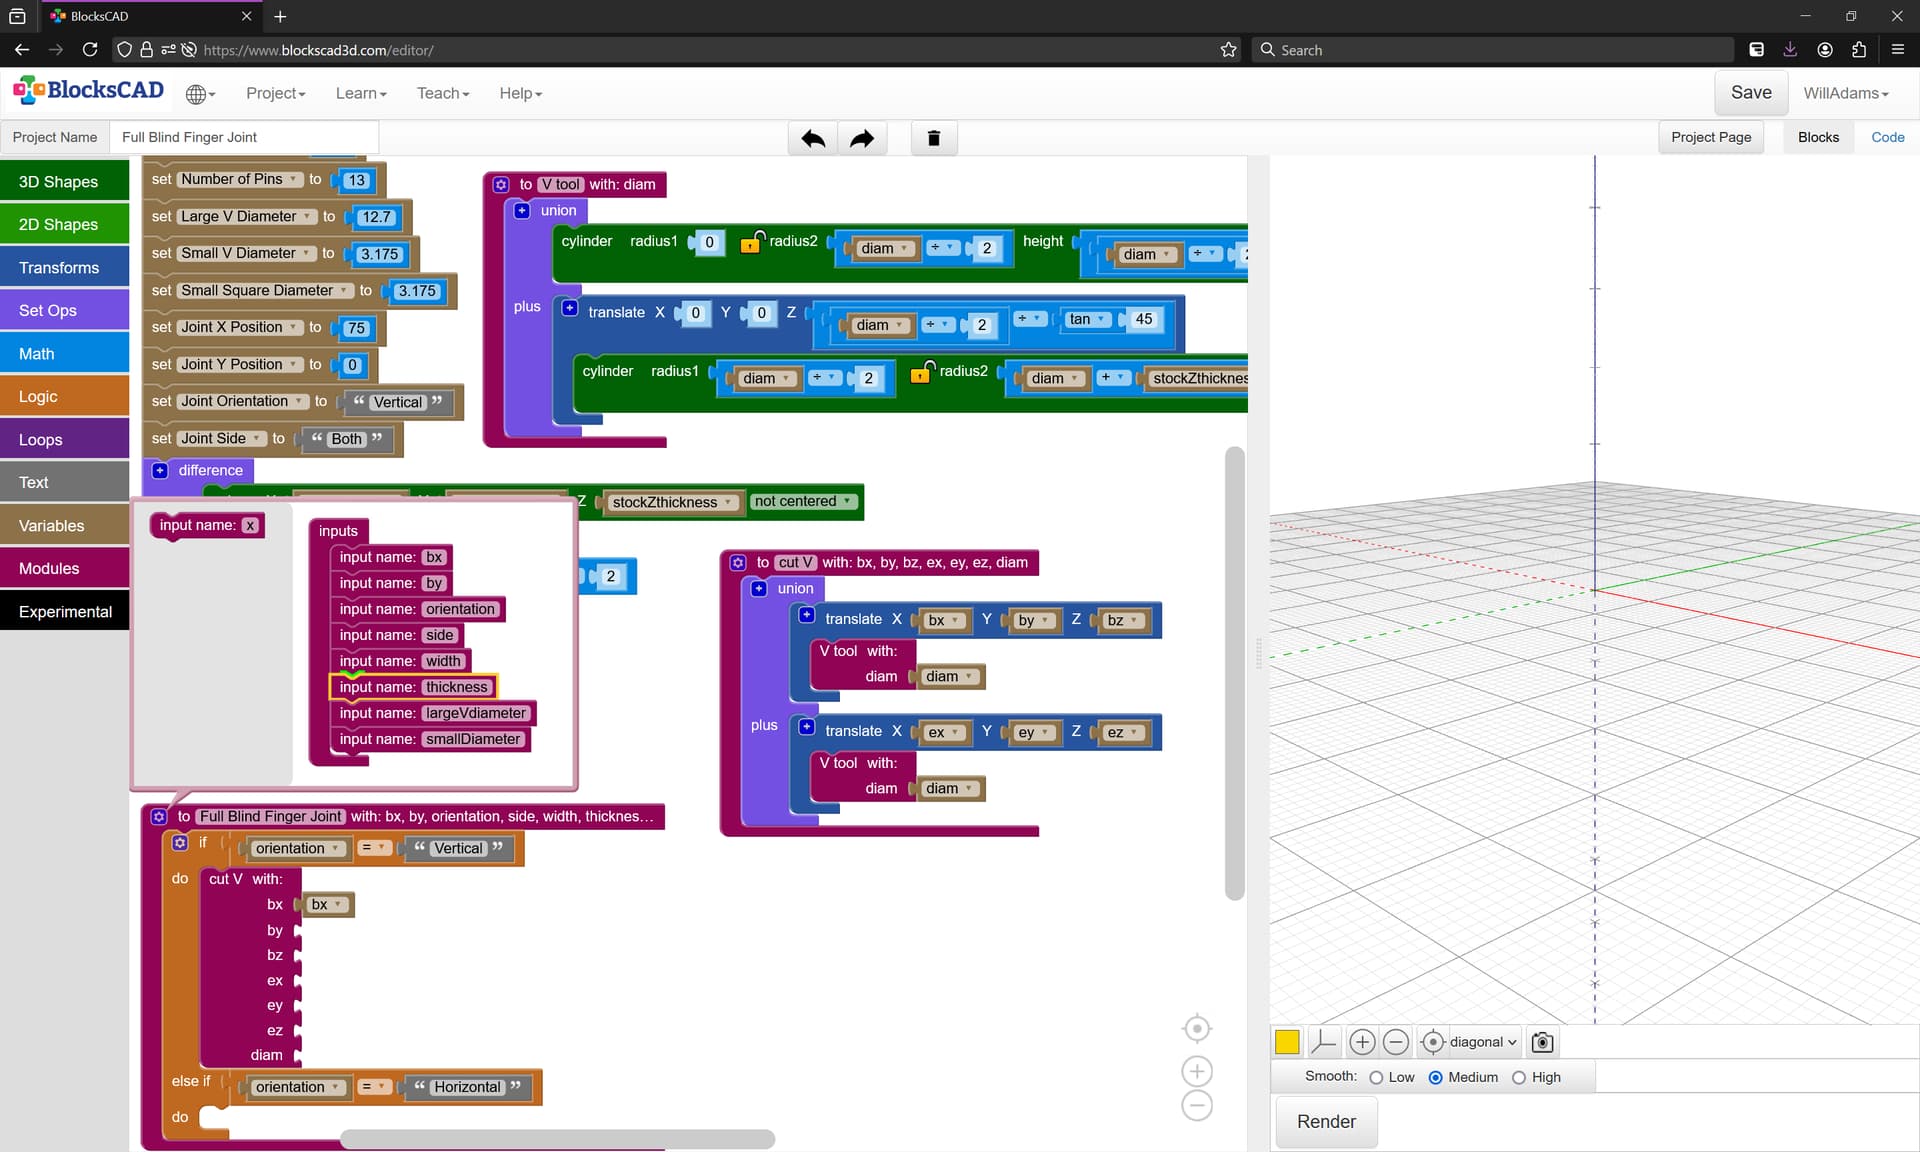Open the 3D Shapes toolbox category

click(65, 182)
